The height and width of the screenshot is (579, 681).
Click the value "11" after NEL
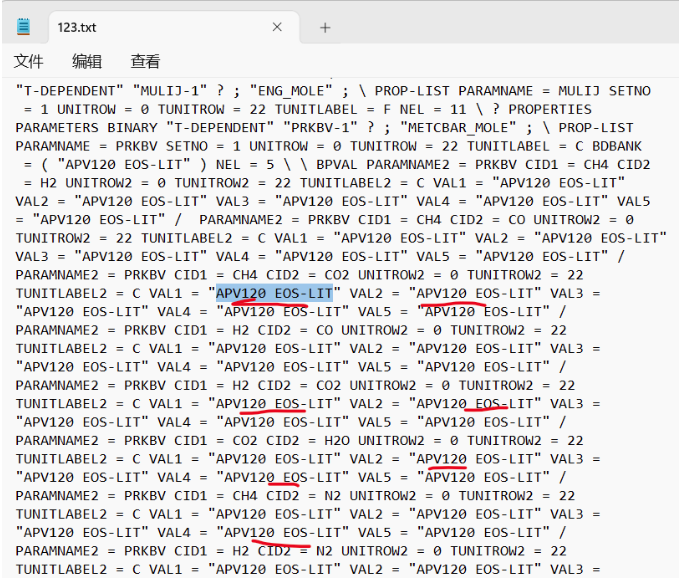(458, 109)
